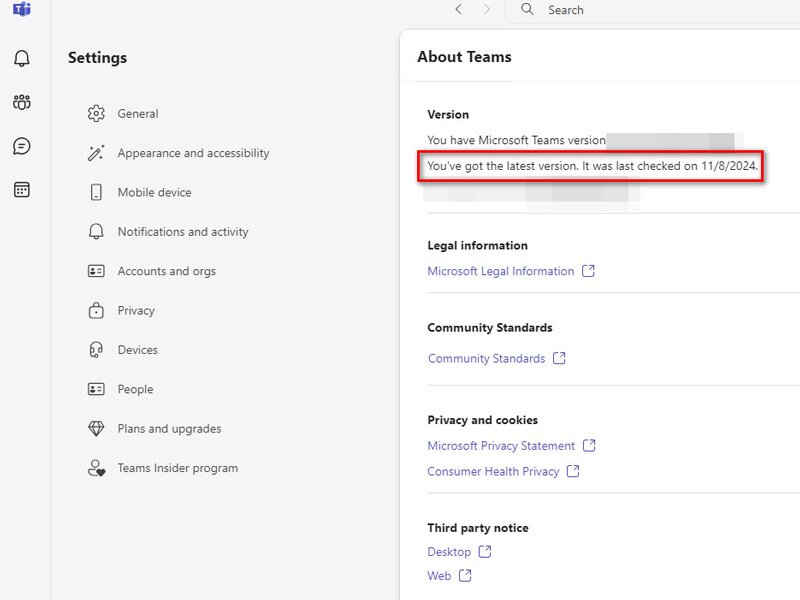Click the 'You've got the latest version' text
Screen dimensions: 800x600
click(x=592, y=166)
